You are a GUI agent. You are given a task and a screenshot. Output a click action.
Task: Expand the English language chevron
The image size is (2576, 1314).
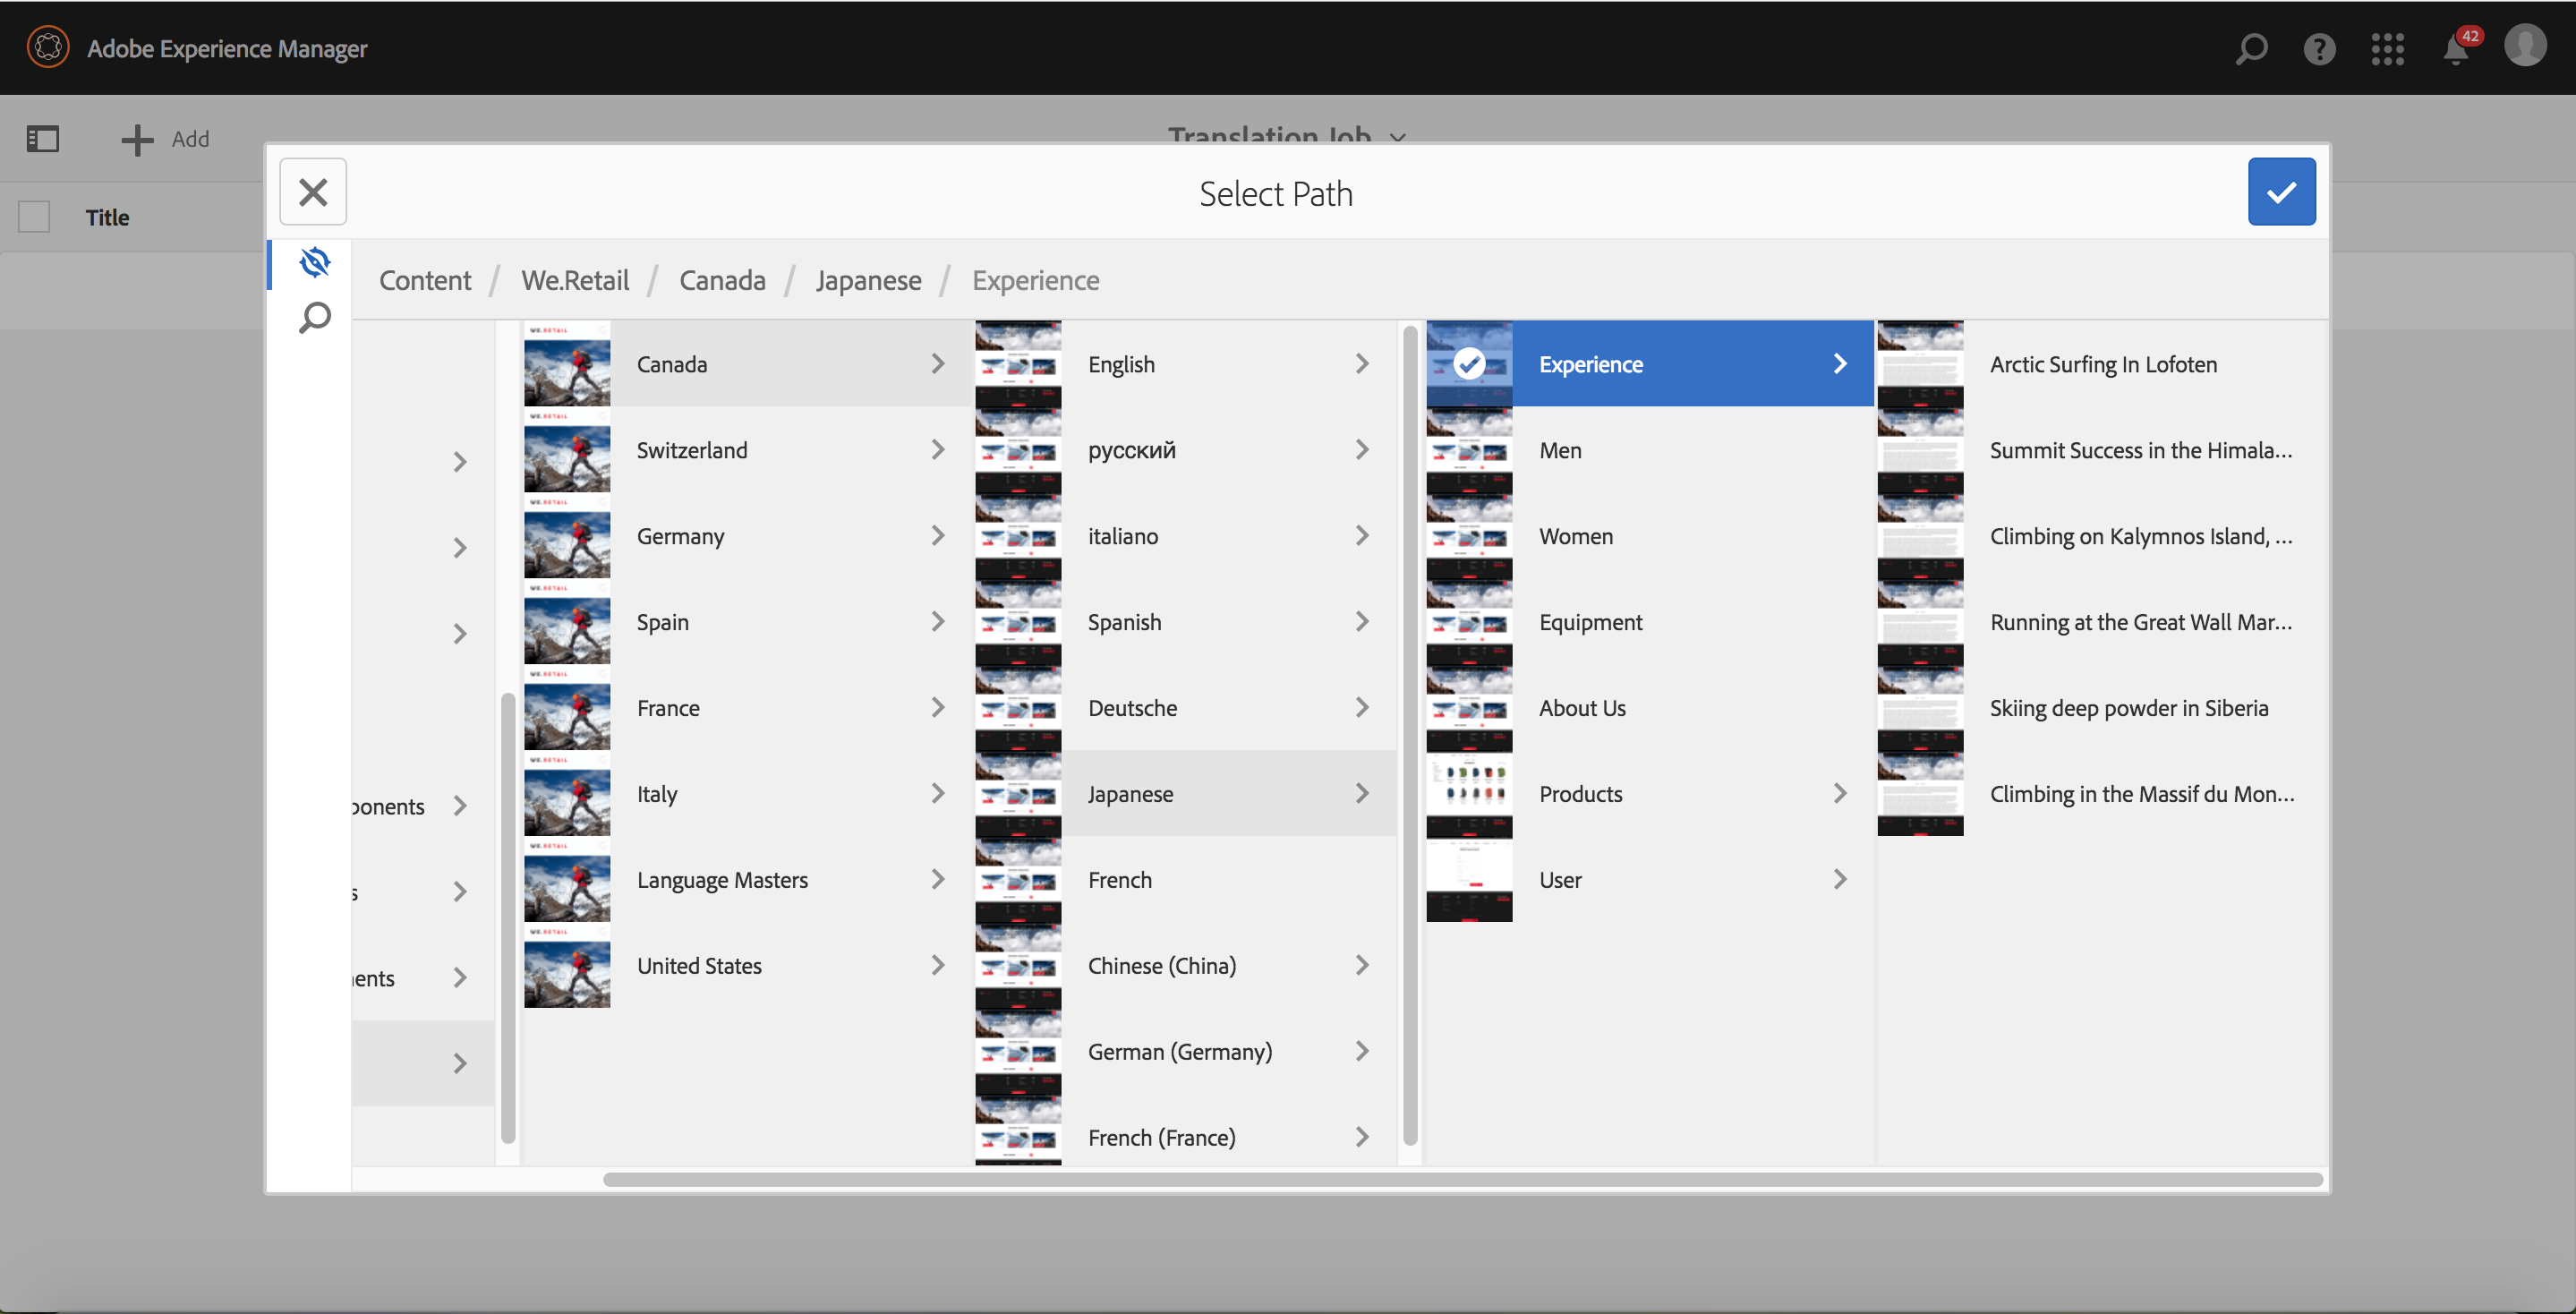(x=1361, y=363)
